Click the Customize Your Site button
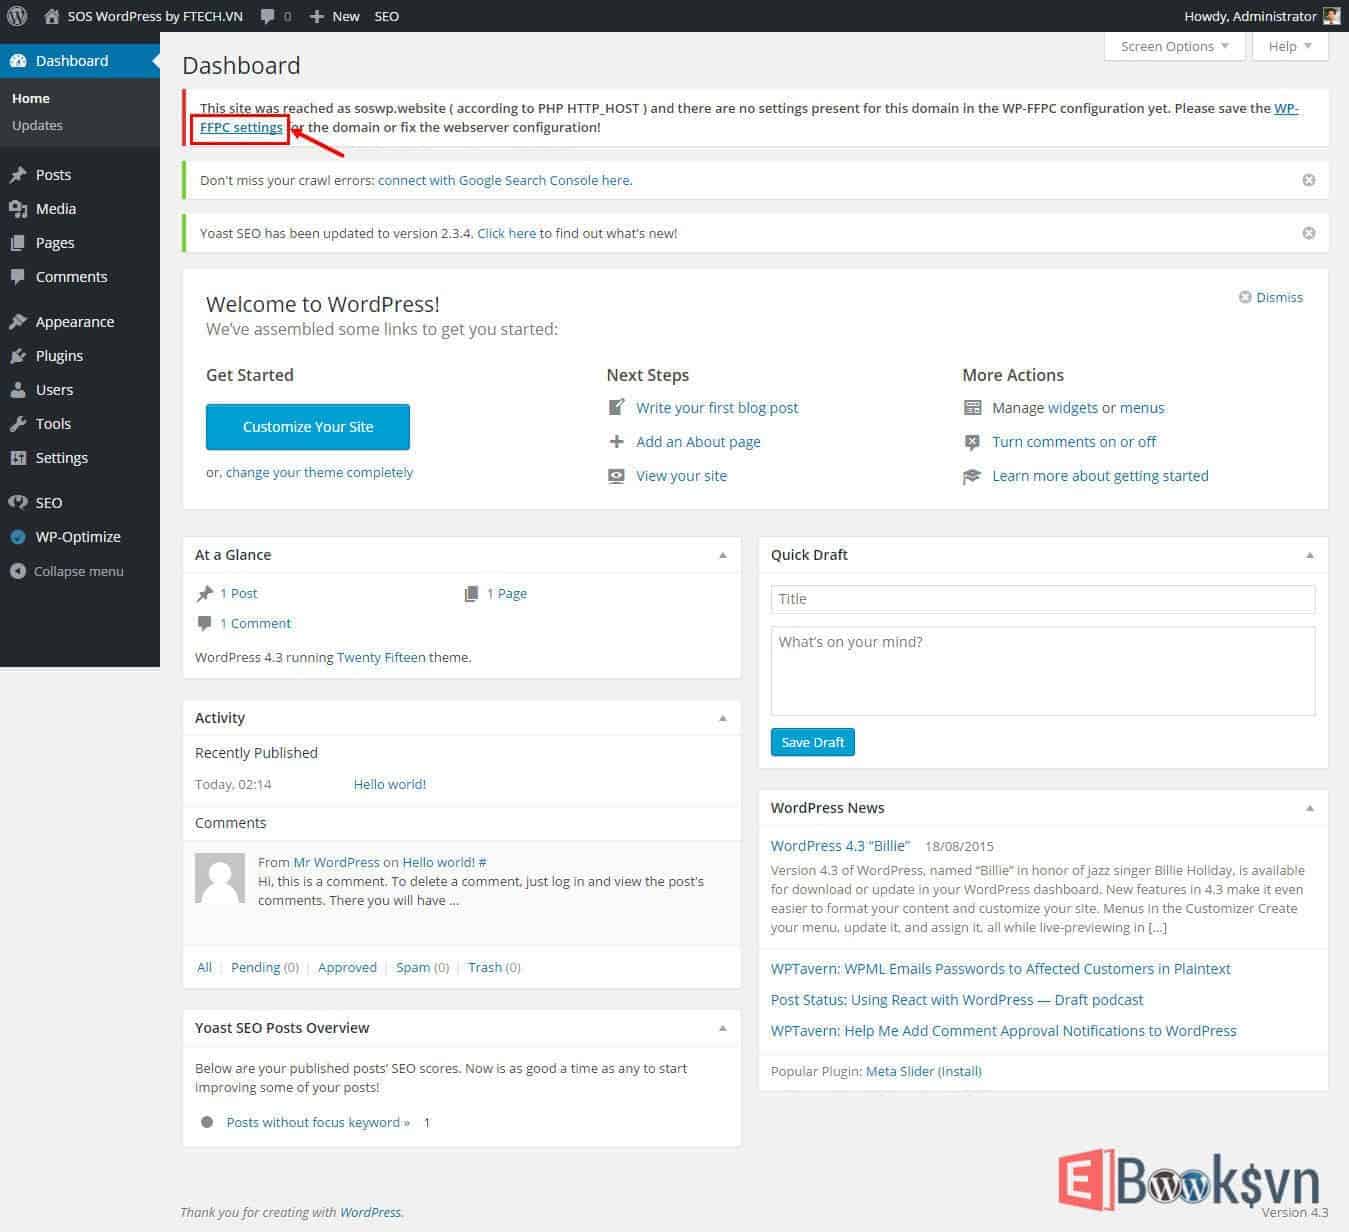Viewport: 1349px width, 1232px height. click(307, 427)
